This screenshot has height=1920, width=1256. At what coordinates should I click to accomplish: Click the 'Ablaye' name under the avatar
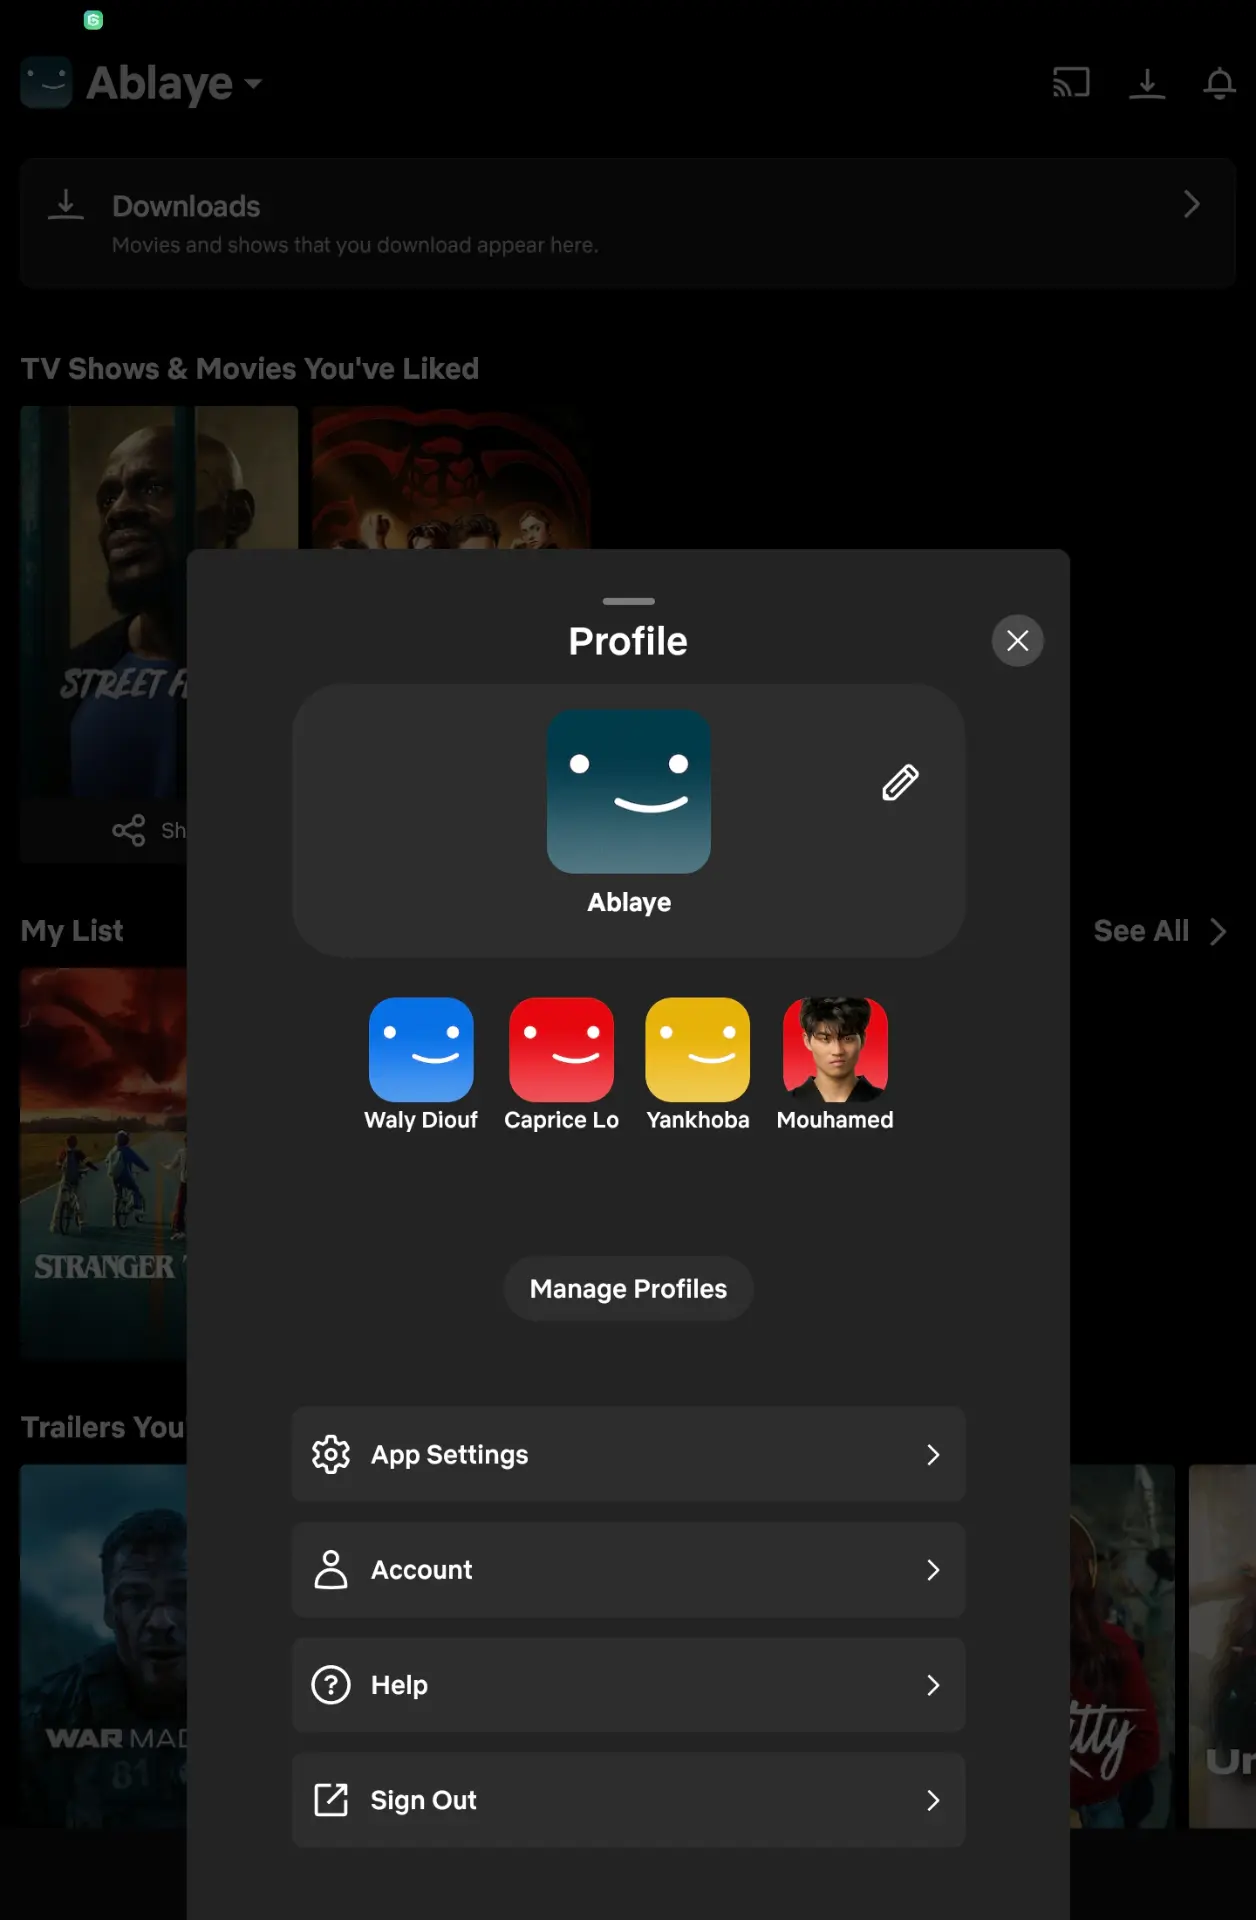coord(629,902)
